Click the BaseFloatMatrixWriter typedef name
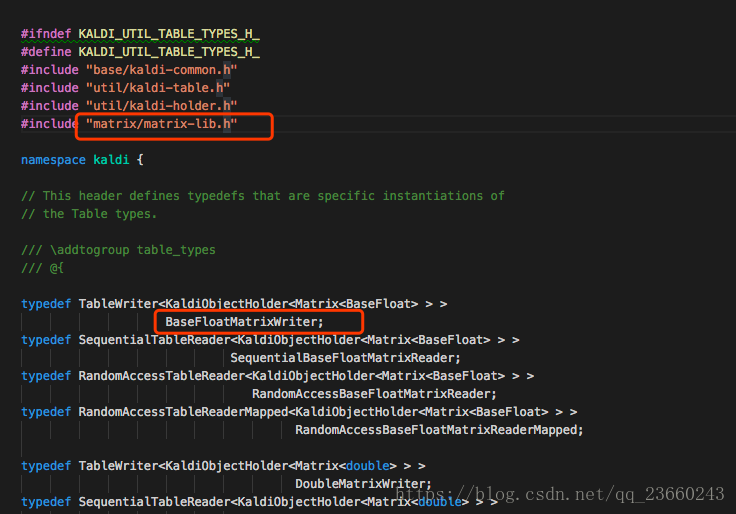Image resolution: width=736 pixels, height=514 pixels. click(x=244, y=322)
